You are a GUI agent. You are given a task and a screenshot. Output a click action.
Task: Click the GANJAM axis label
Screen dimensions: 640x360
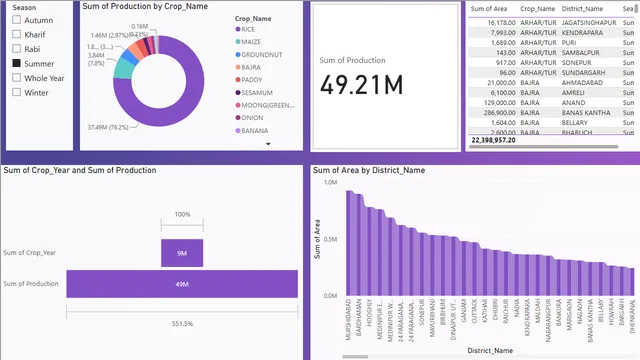[463, 311]
